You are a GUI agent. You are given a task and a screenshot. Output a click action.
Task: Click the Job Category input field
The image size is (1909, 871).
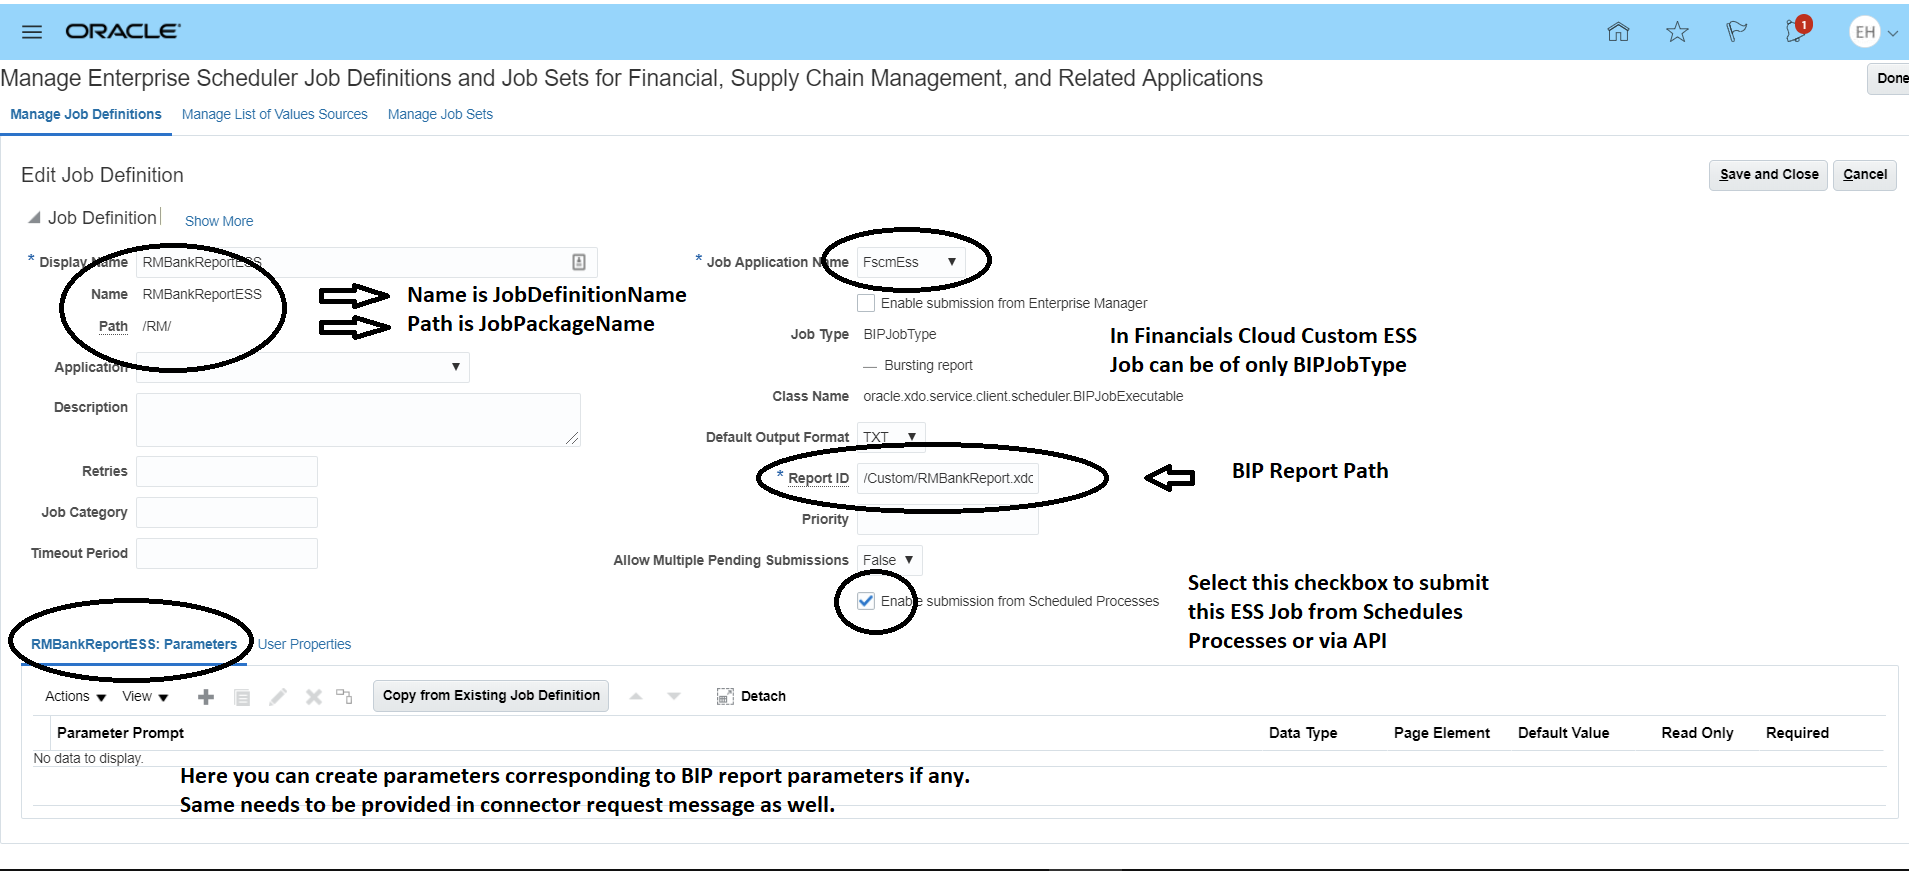(227, 512)
